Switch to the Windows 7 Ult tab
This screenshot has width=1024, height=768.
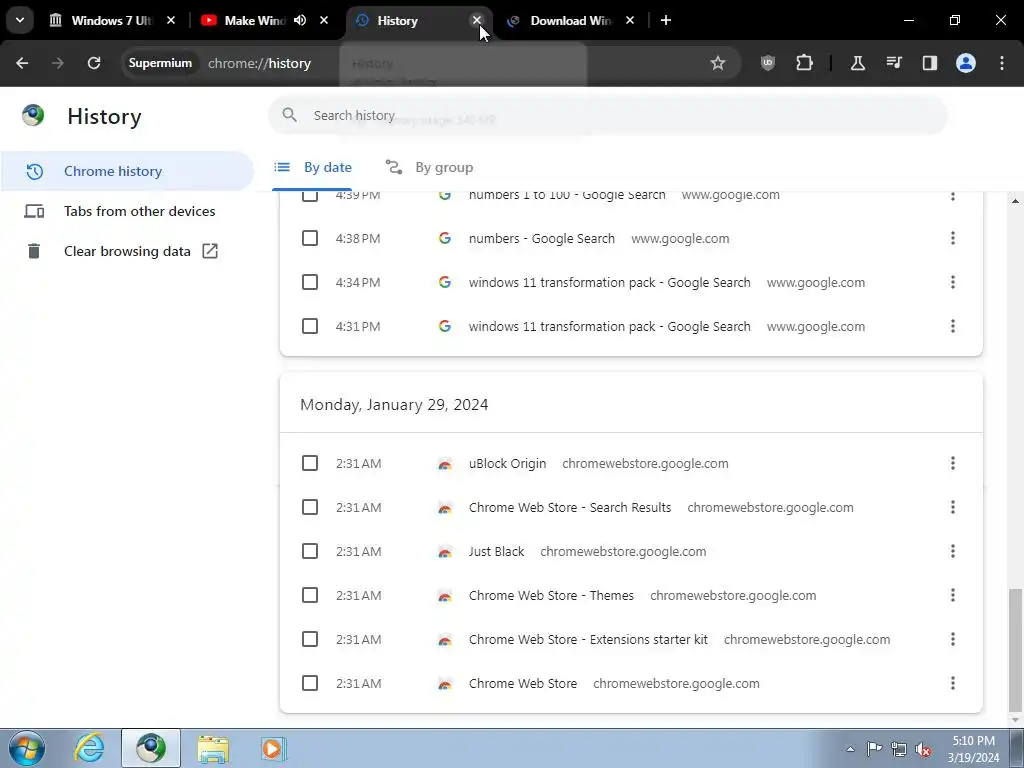tap(112, 20)
